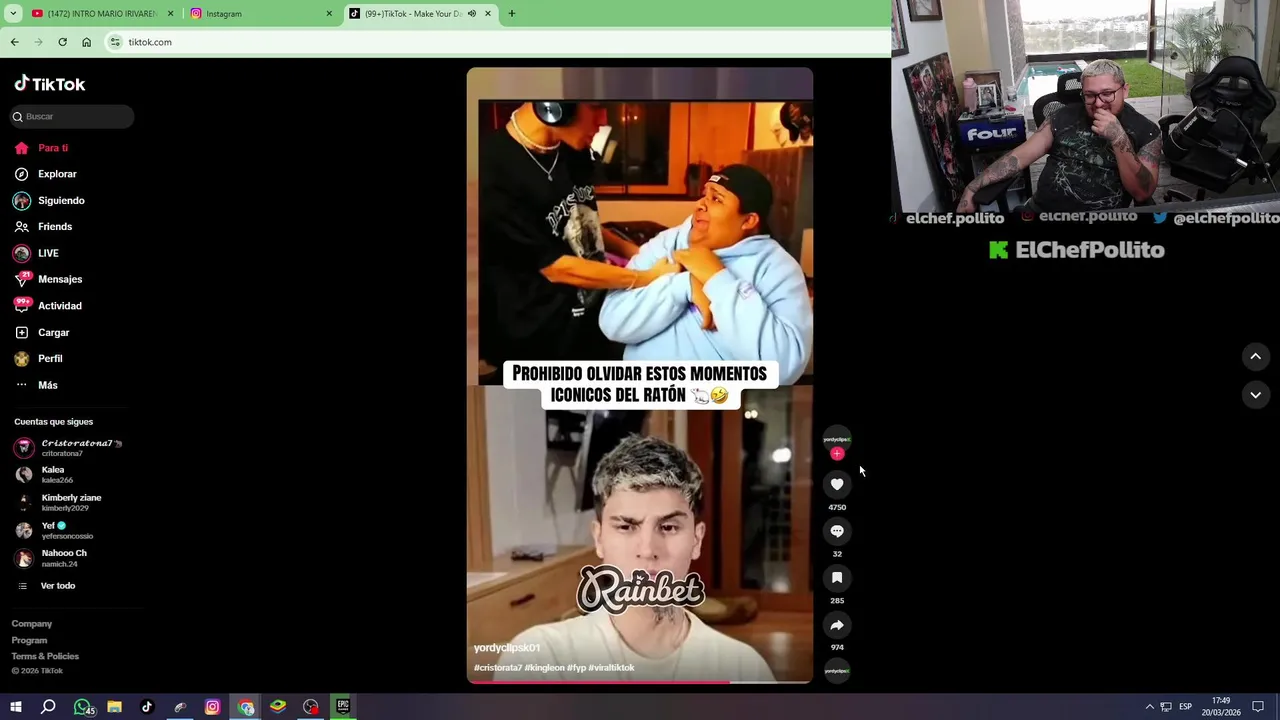Go forward in browser history

[x=38, y=42]
